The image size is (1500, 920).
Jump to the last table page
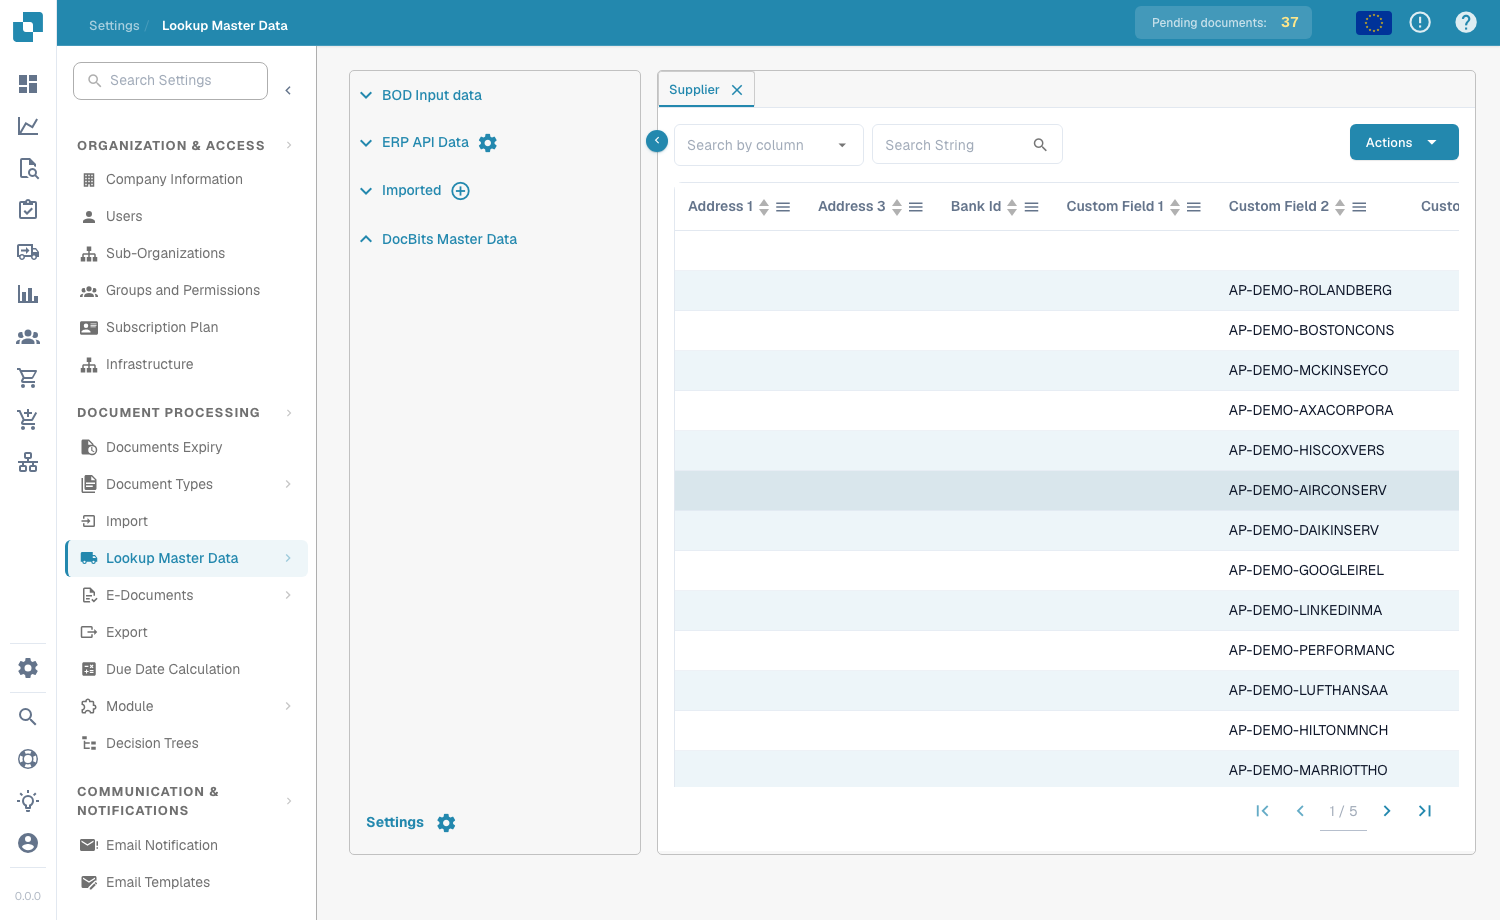pos(1425,811)
